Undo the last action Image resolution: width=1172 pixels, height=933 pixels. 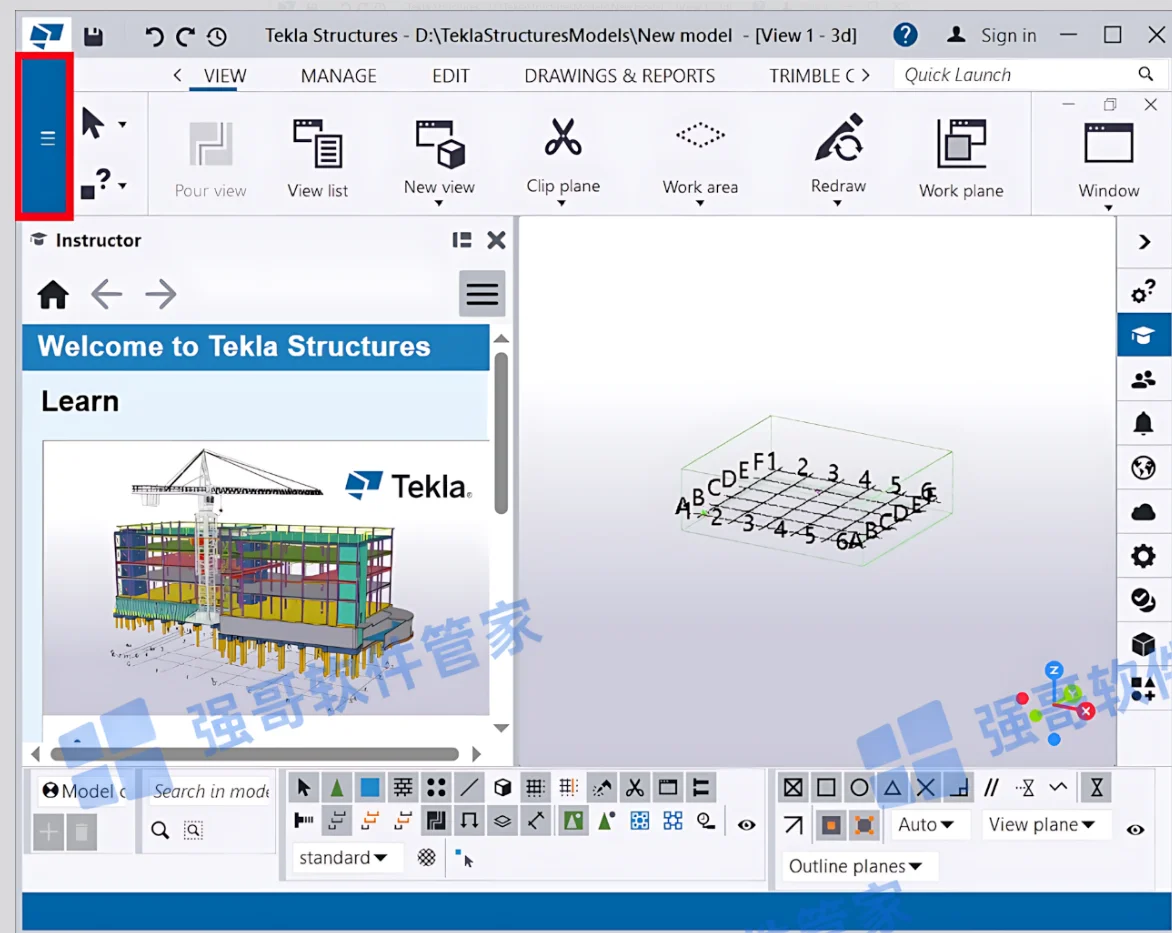coord(154,36)
